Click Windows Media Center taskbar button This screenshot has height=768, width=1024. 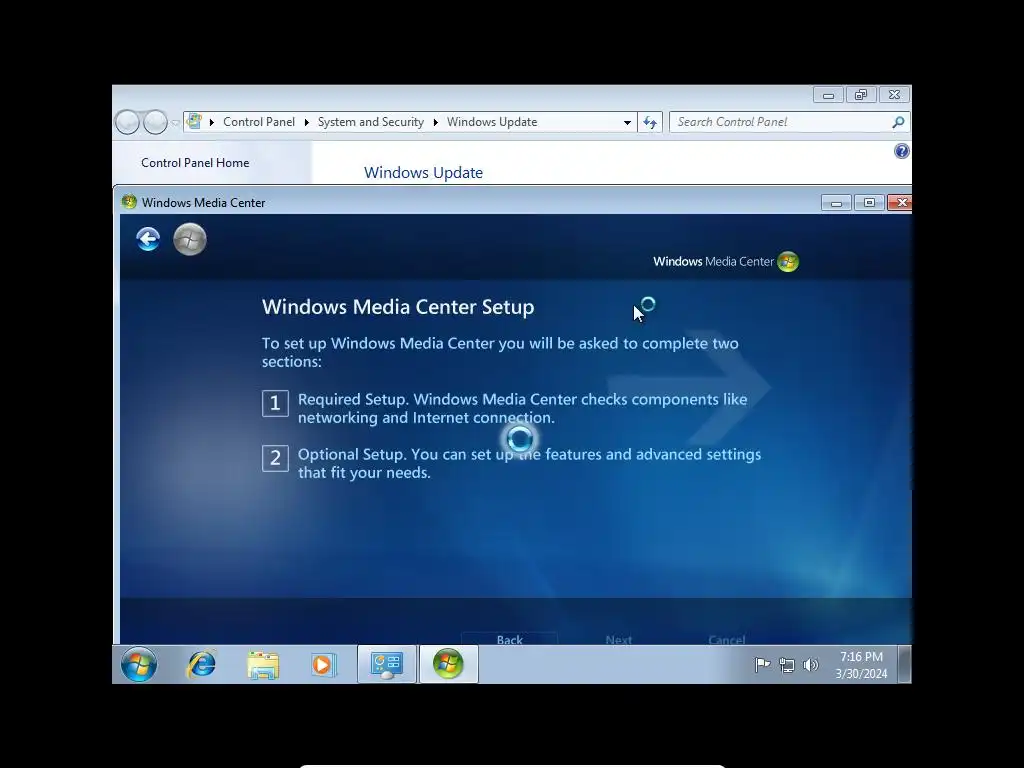tap(449, 664)
